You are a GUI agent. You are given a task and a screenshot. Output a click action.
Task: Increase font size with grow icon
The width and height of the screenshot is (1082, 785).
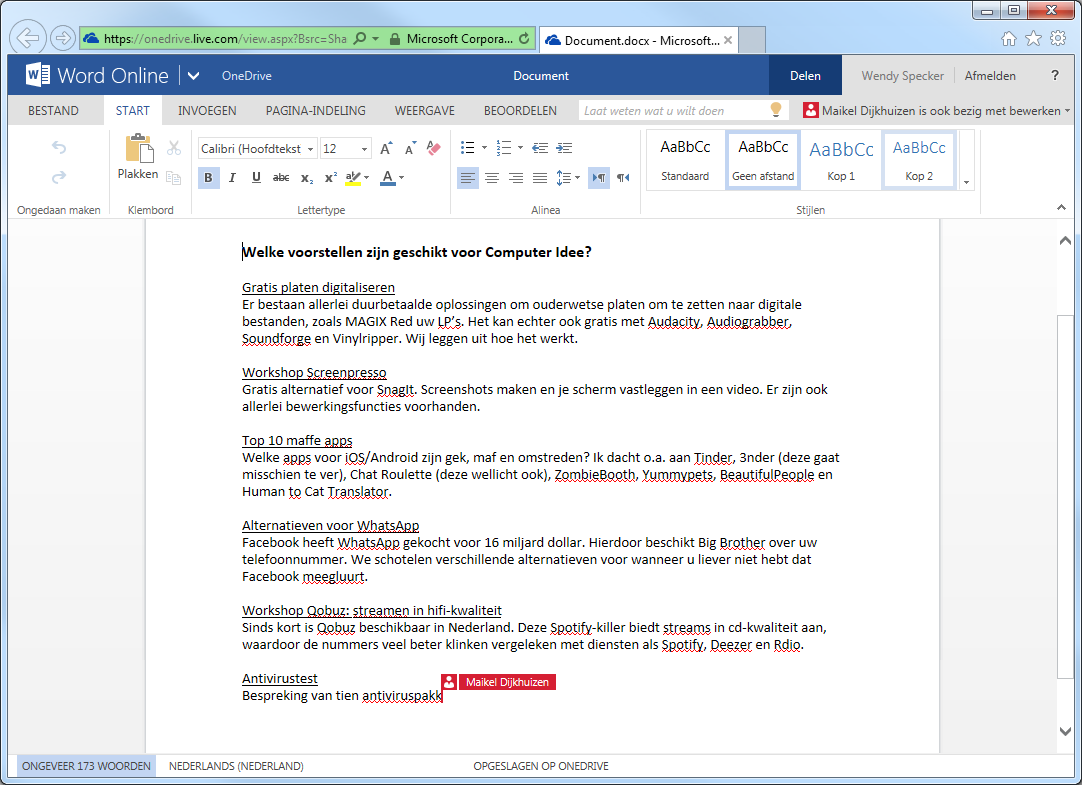click(x=386, y=148)
